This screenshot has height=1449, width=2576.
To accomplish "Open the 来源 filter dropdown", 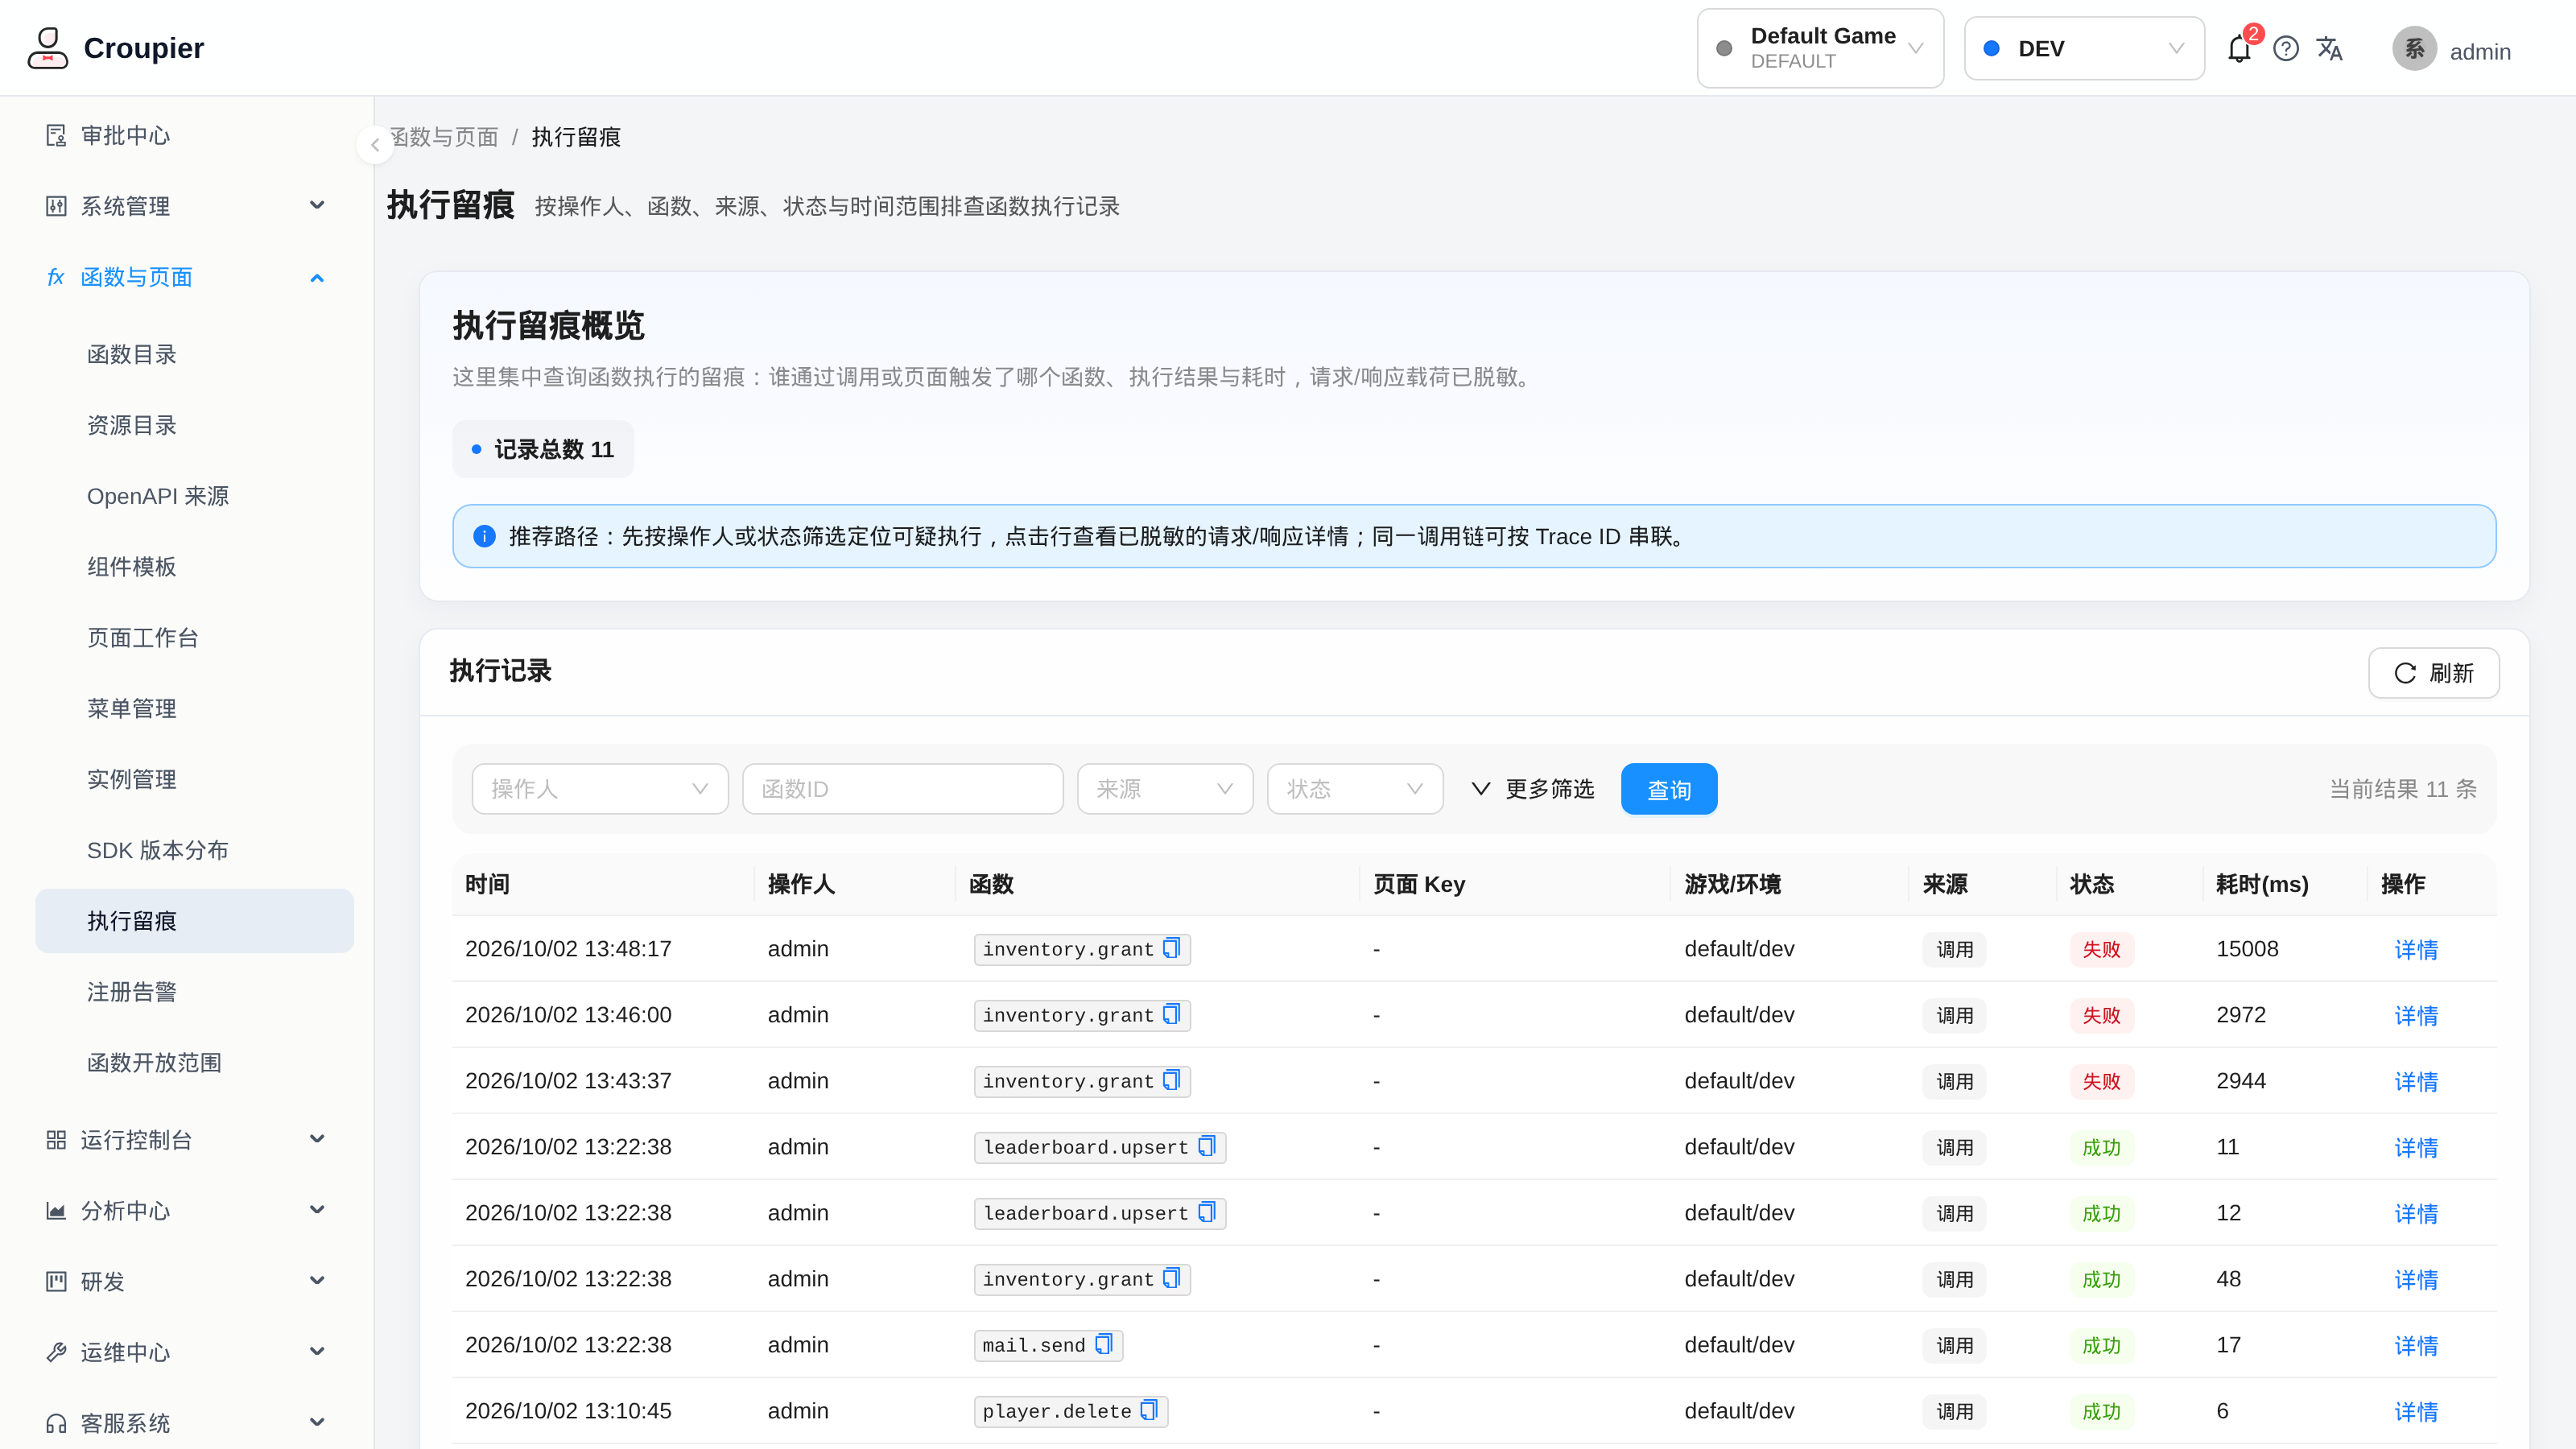I will point(1165,789).
